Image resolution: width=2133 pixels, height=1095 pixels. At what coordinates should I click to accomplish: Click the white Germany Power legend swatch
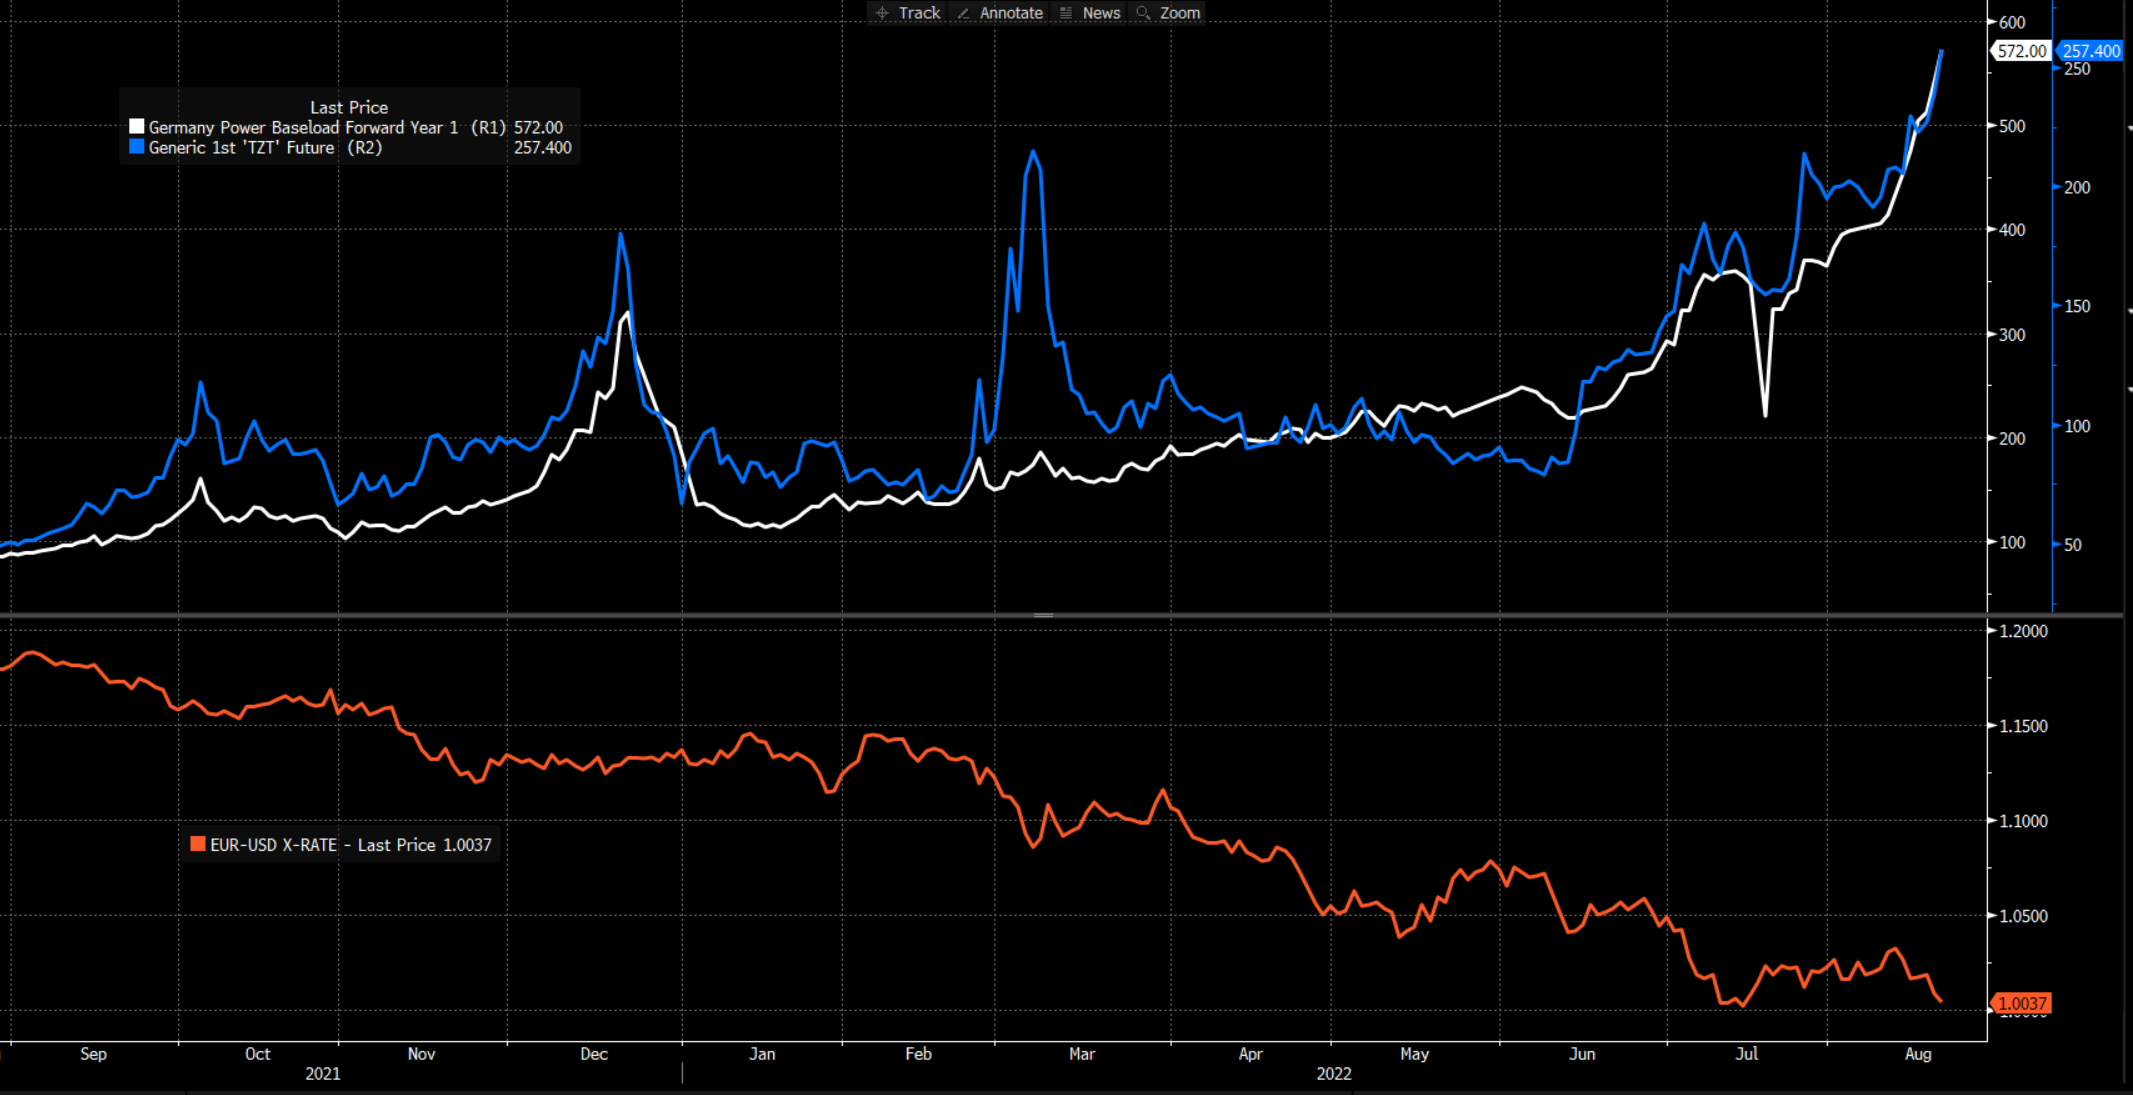(137, 127)
